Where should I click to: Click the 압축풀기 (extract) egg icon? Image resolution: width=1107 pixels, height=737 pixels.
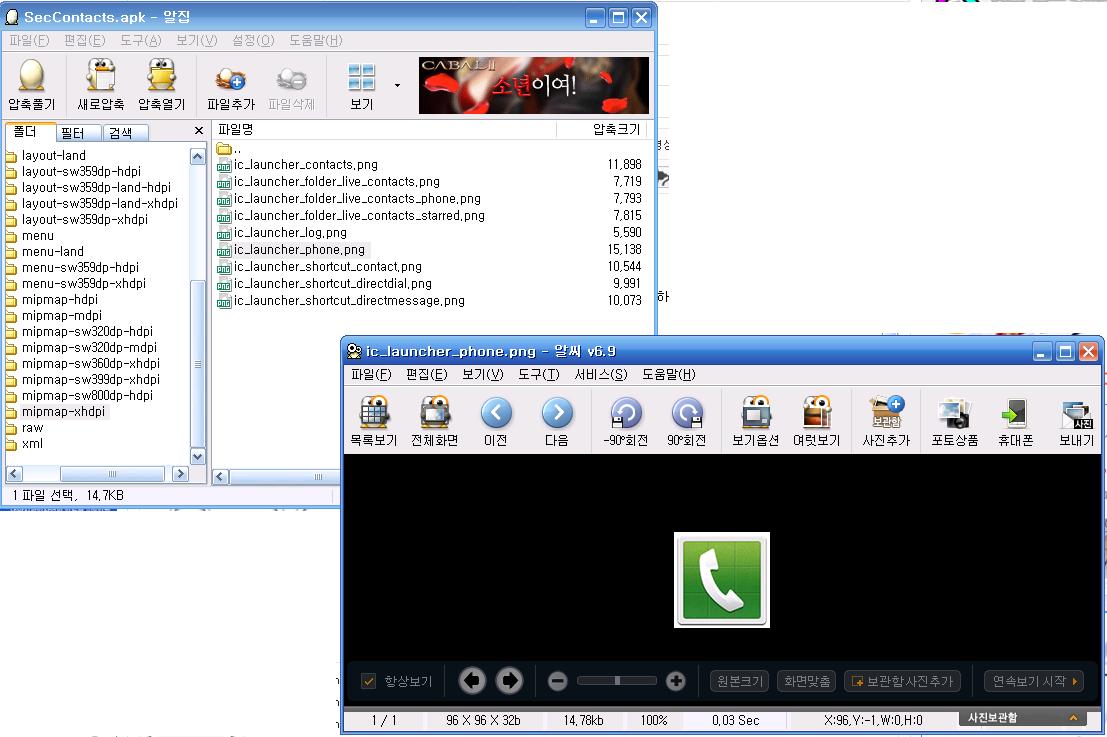tap(32, 78)
